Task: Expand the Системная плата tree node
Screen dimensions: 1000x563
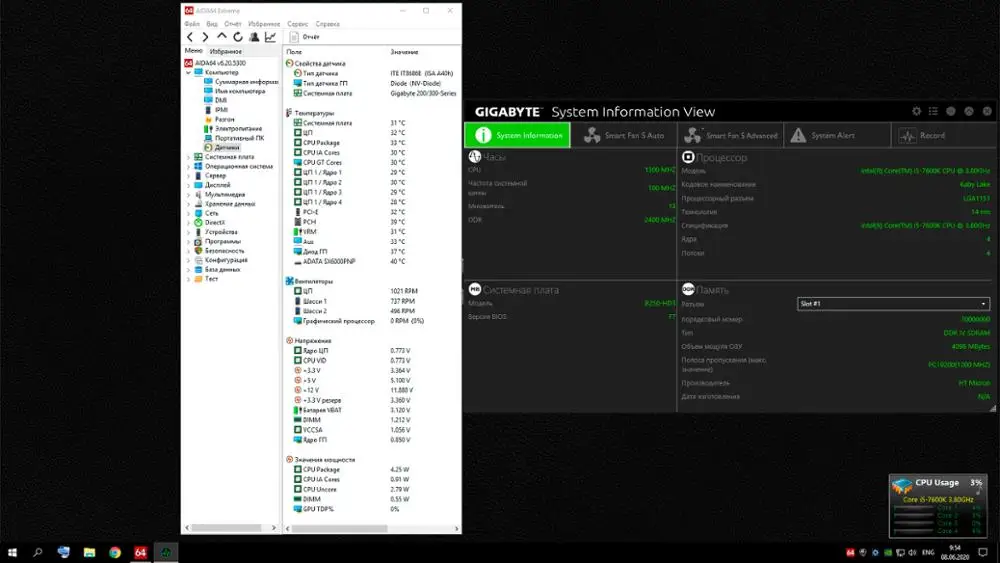Action: coord(189,157)
